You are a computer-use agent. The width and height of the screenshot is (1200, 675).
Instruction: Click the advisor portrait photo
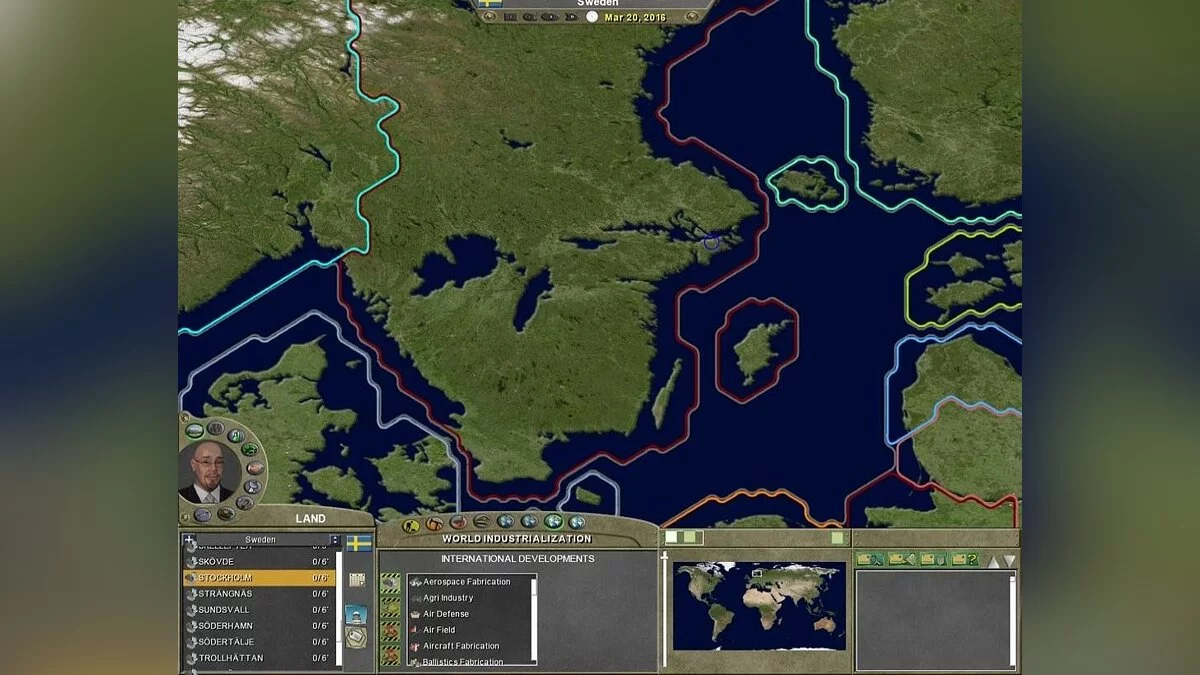[209, 471]
